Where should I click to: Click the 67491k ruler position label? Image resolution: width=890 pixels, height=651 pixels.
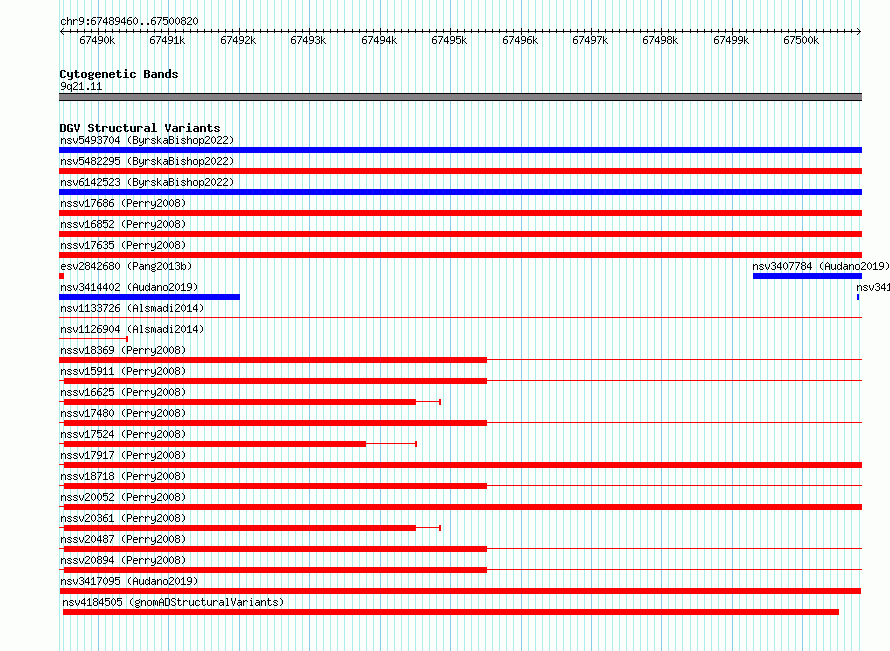(x=167, y=40)
